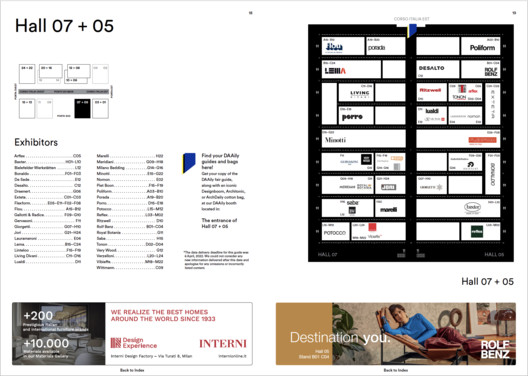The image size is (528, 376).
Task: Click the Milano Bedding exhibitor row
Action: (130, 168)
